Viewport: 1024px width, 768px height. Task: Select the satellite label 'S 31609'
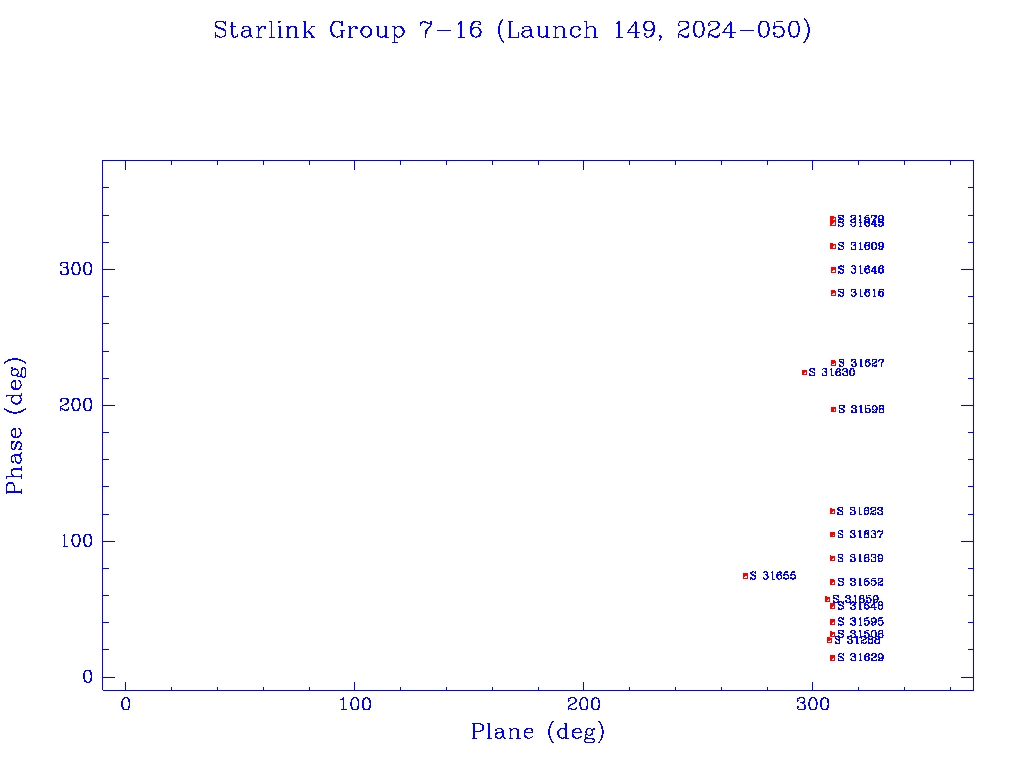pyautogui.click(x=861, y=246)
